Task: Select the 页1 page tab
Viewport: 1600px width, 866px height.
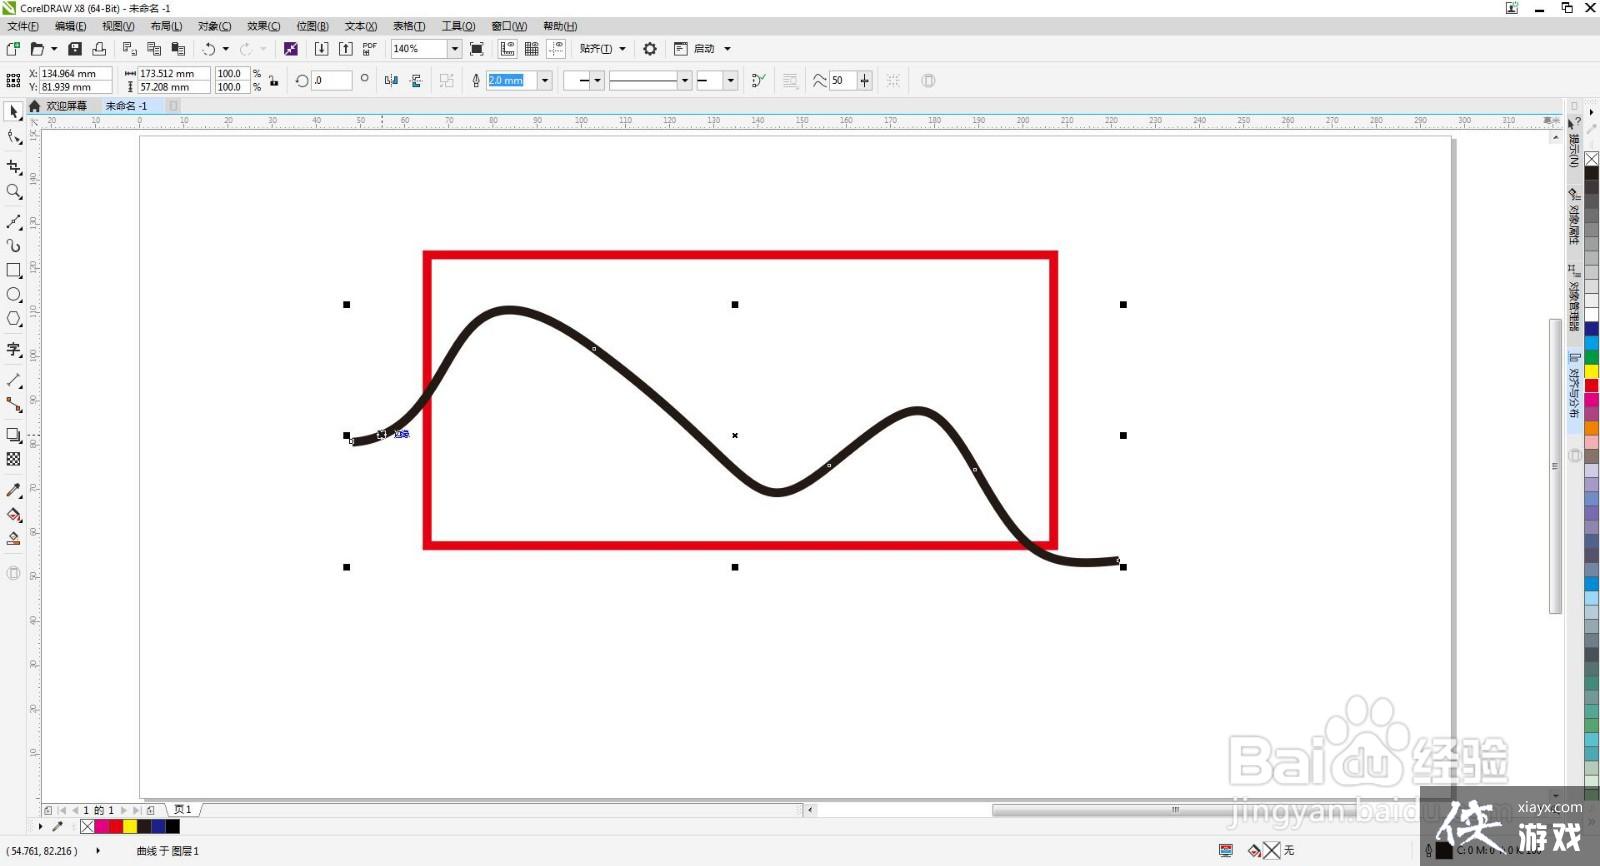Action: (x=183, y=809)
